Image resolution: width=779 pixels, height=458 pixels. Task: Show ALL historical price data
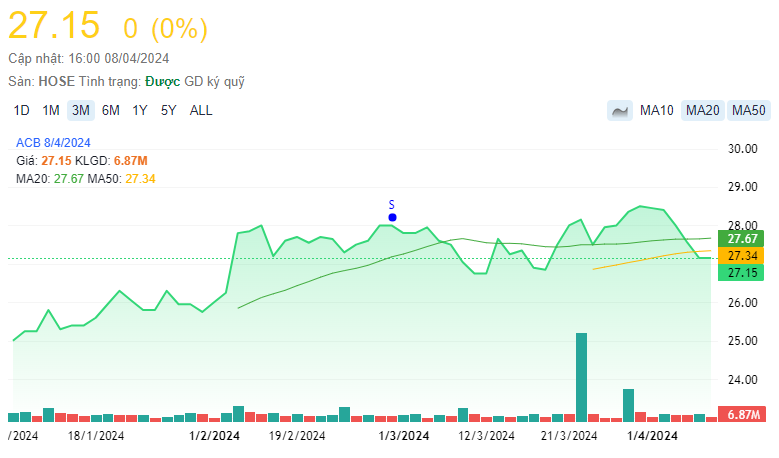pyautogui.click(x=201, y=111)
